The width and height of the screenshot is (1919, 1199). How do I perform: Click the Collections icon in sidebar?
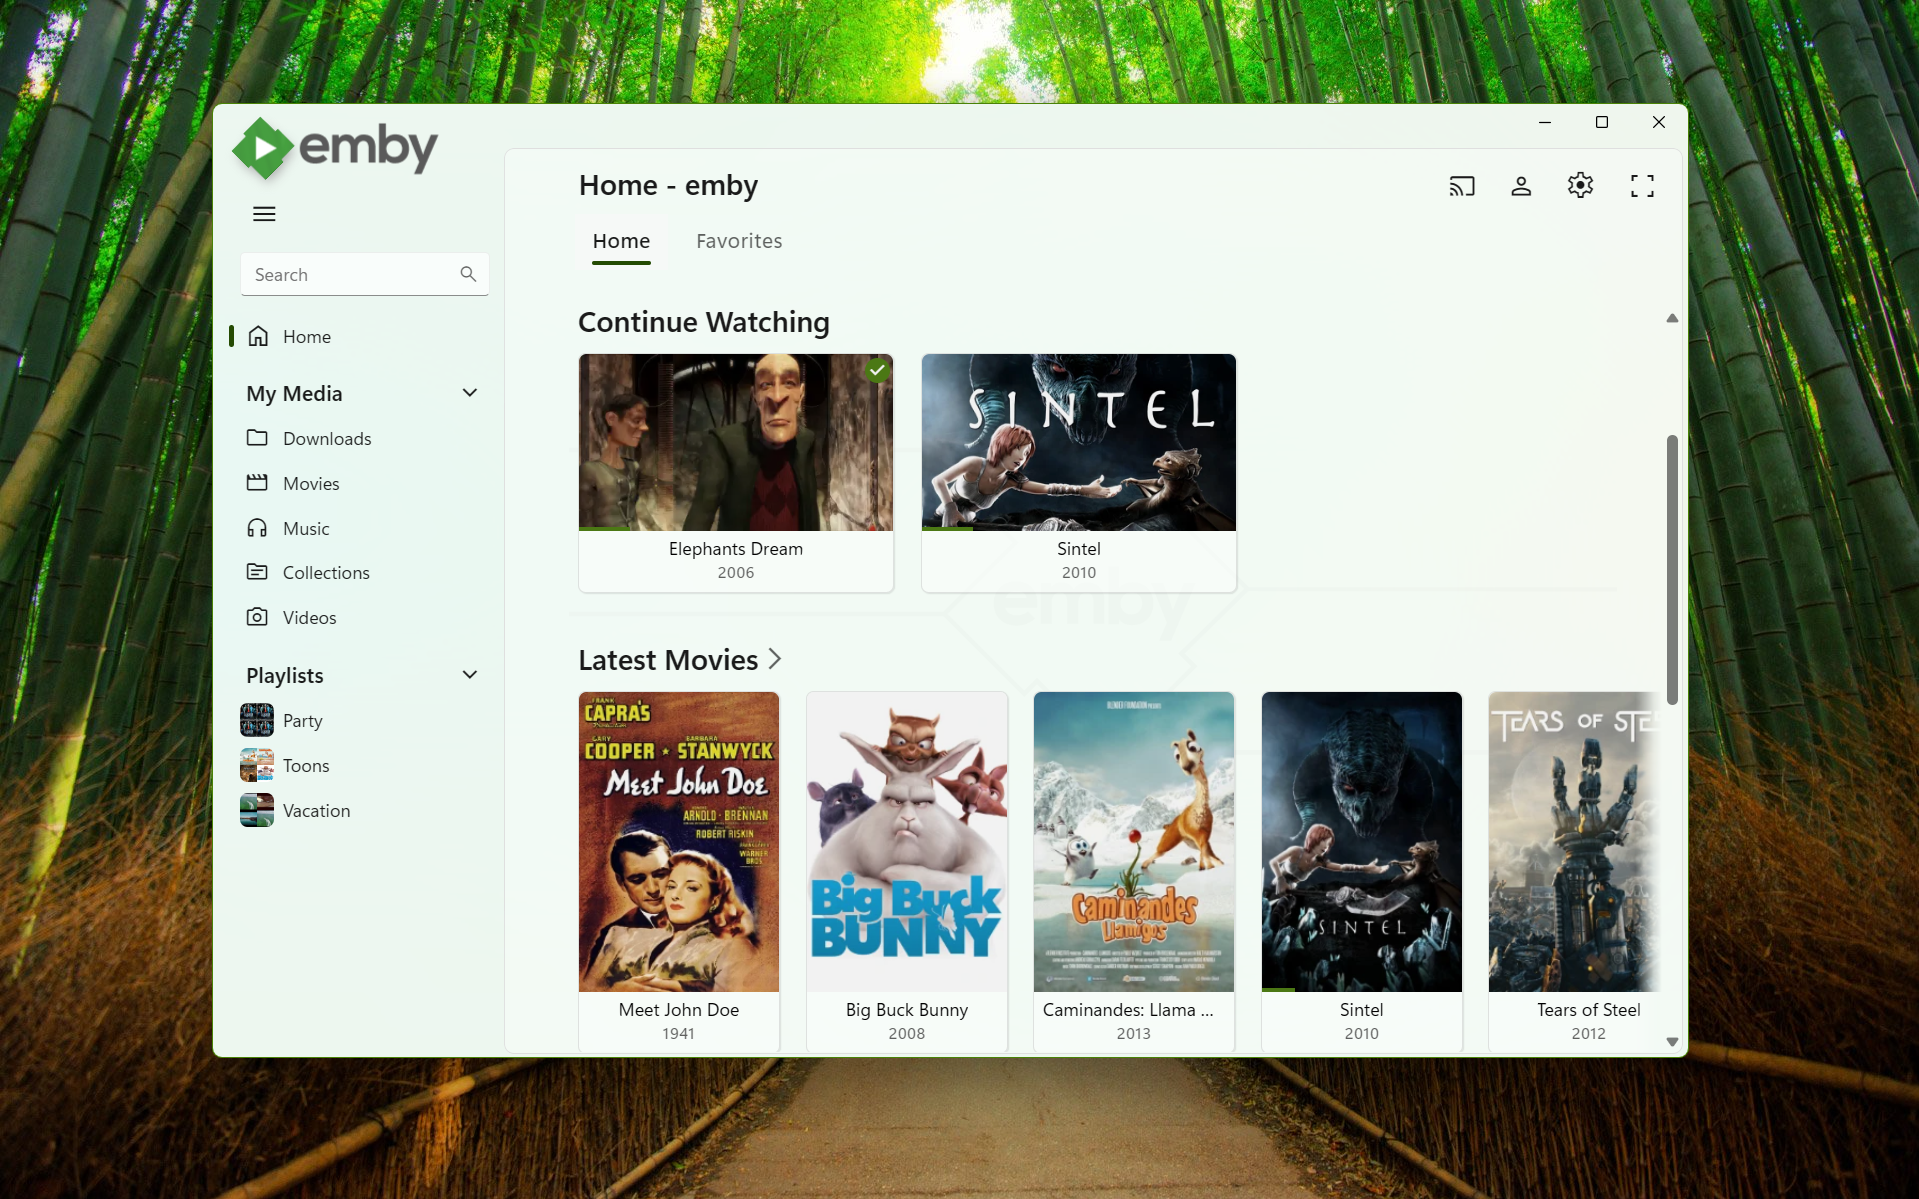257,572
